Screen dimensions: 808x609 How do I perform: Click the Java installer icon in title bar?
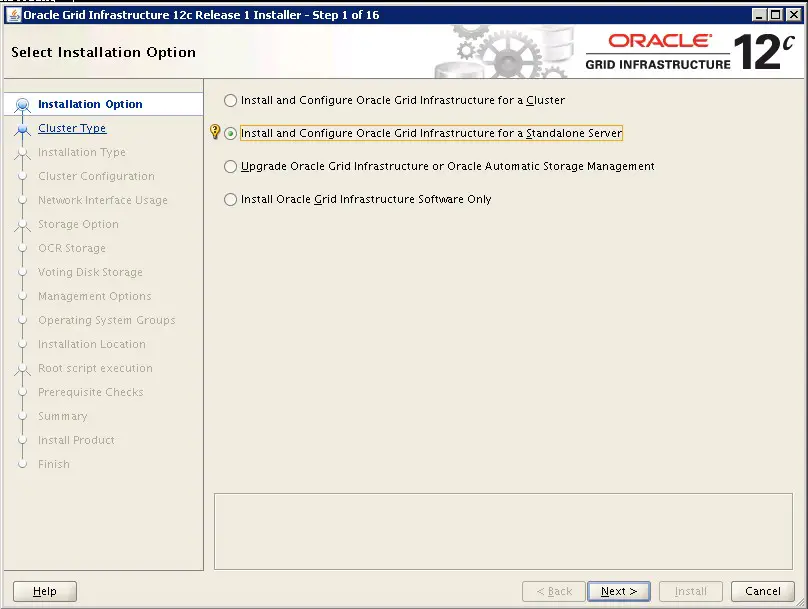[15, 15]
